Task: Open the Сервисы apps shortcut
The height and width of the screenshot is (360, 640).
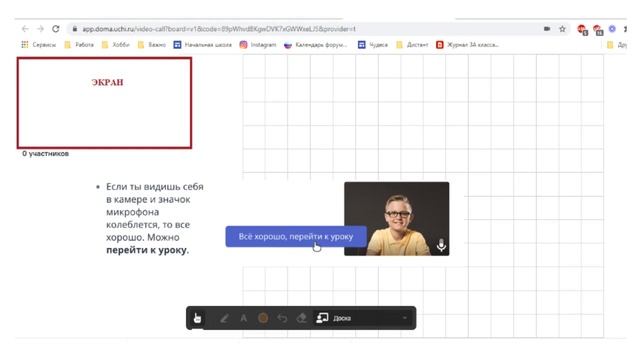Action: coord(38,44)
